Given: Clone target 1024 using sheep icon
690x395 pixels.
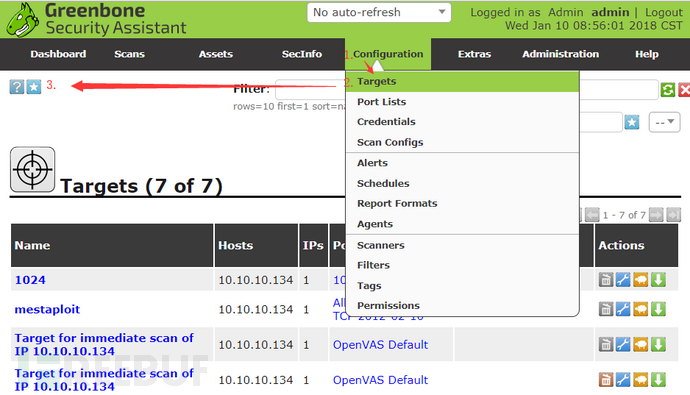Looking at the screenshot, I should (640, 279).
